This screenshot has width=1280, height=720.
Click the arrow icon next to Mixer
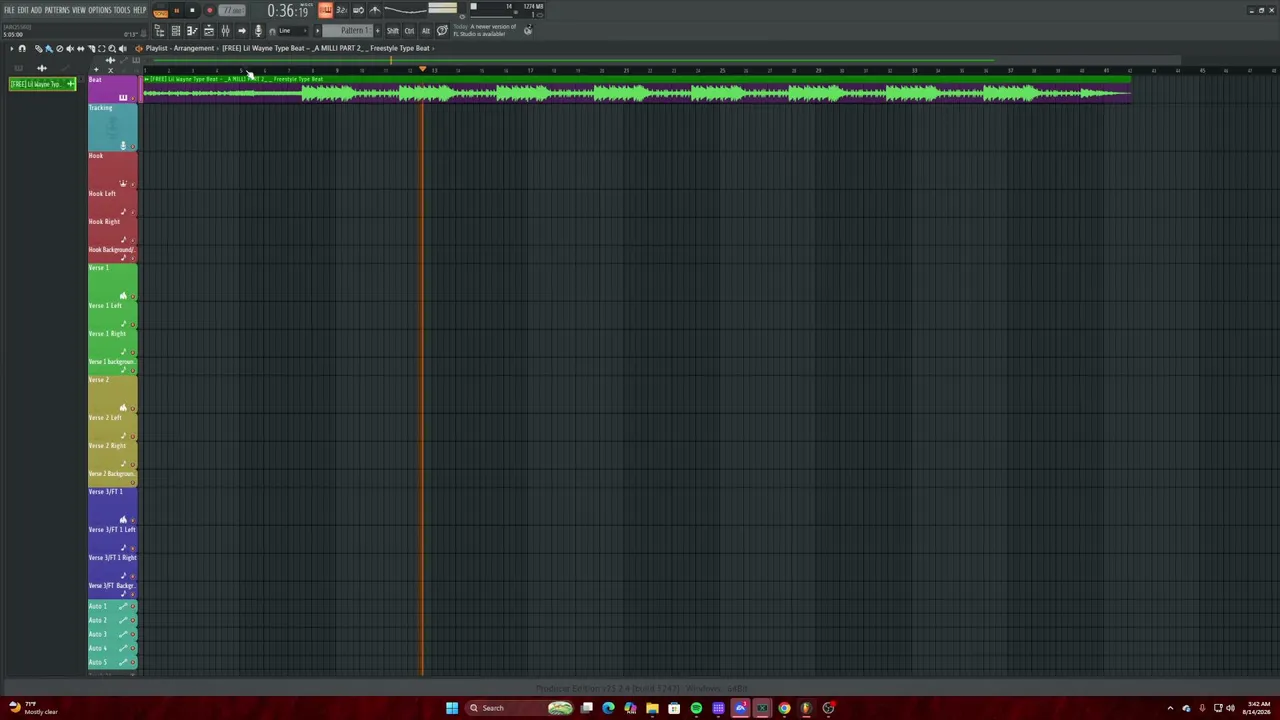click(x=242, y=31)
